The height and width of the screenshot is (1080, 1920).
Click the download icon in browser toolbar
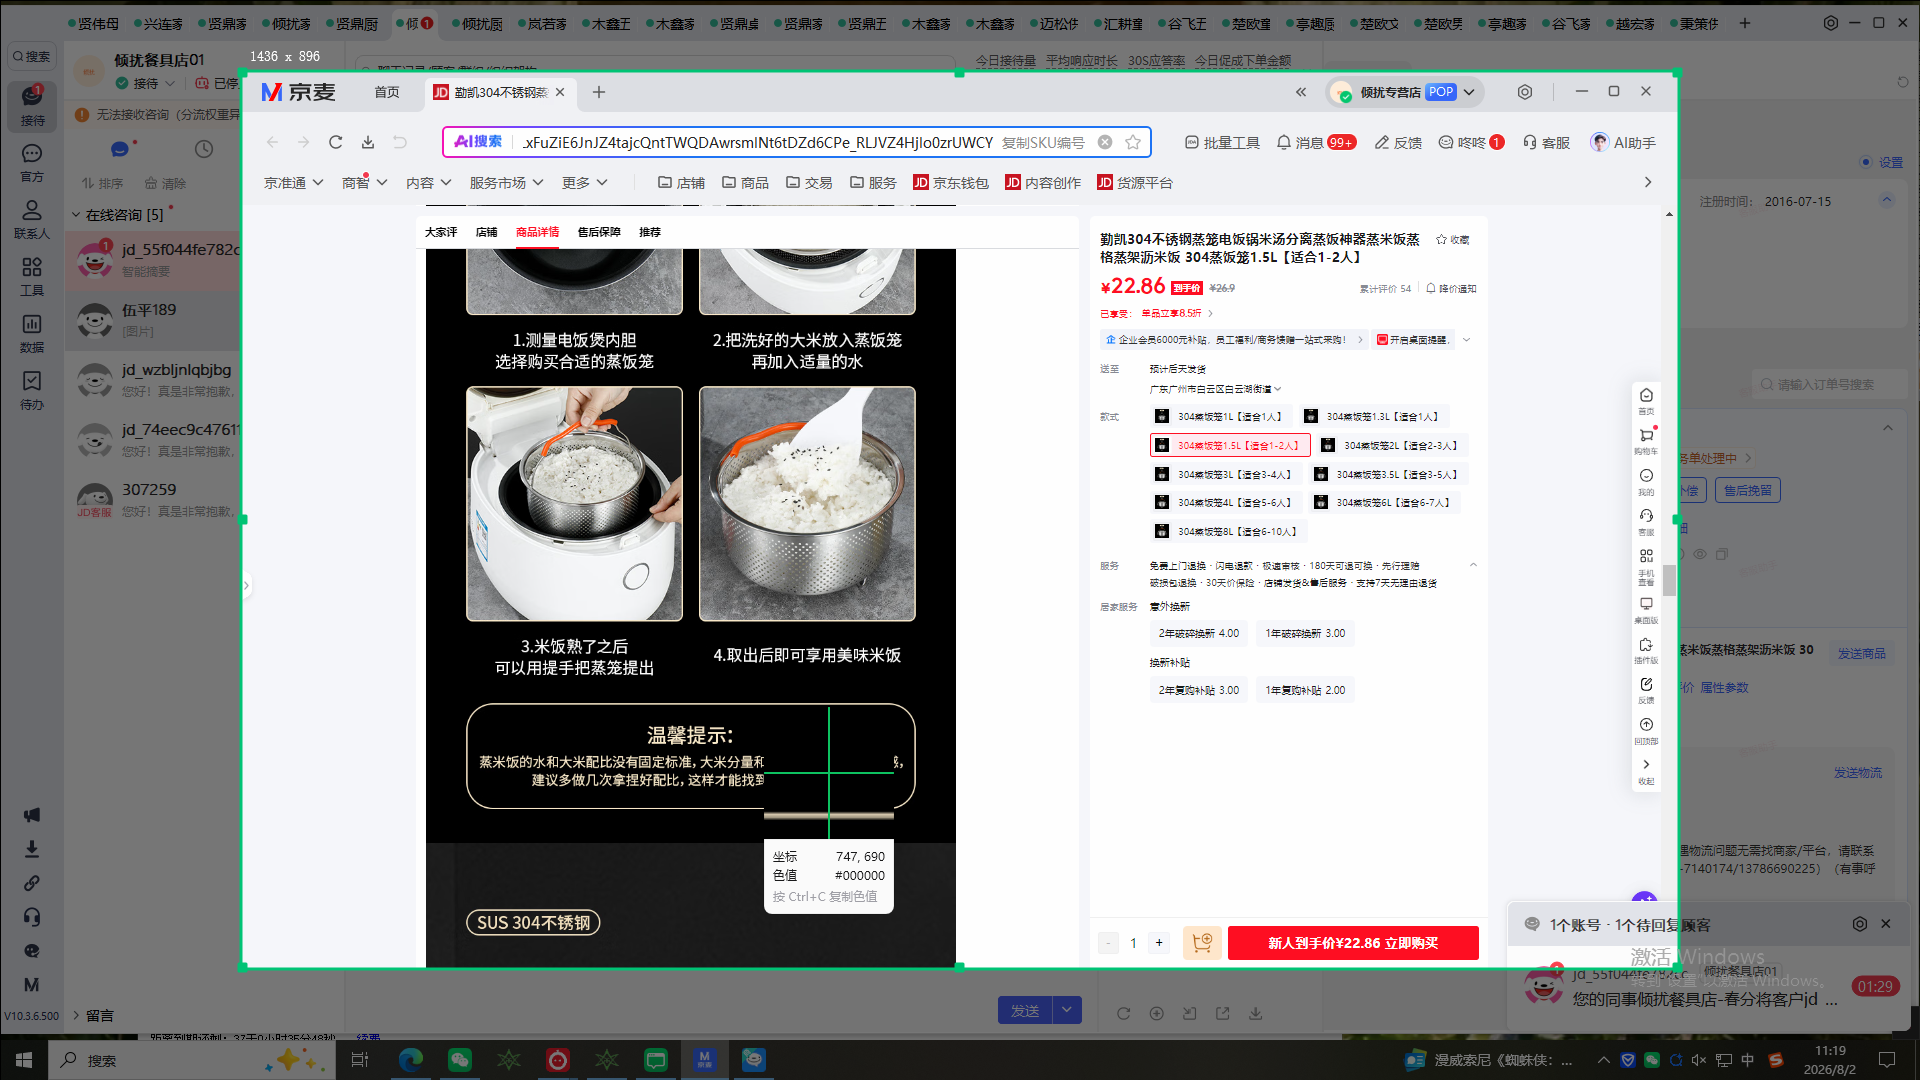click(368, 142)
